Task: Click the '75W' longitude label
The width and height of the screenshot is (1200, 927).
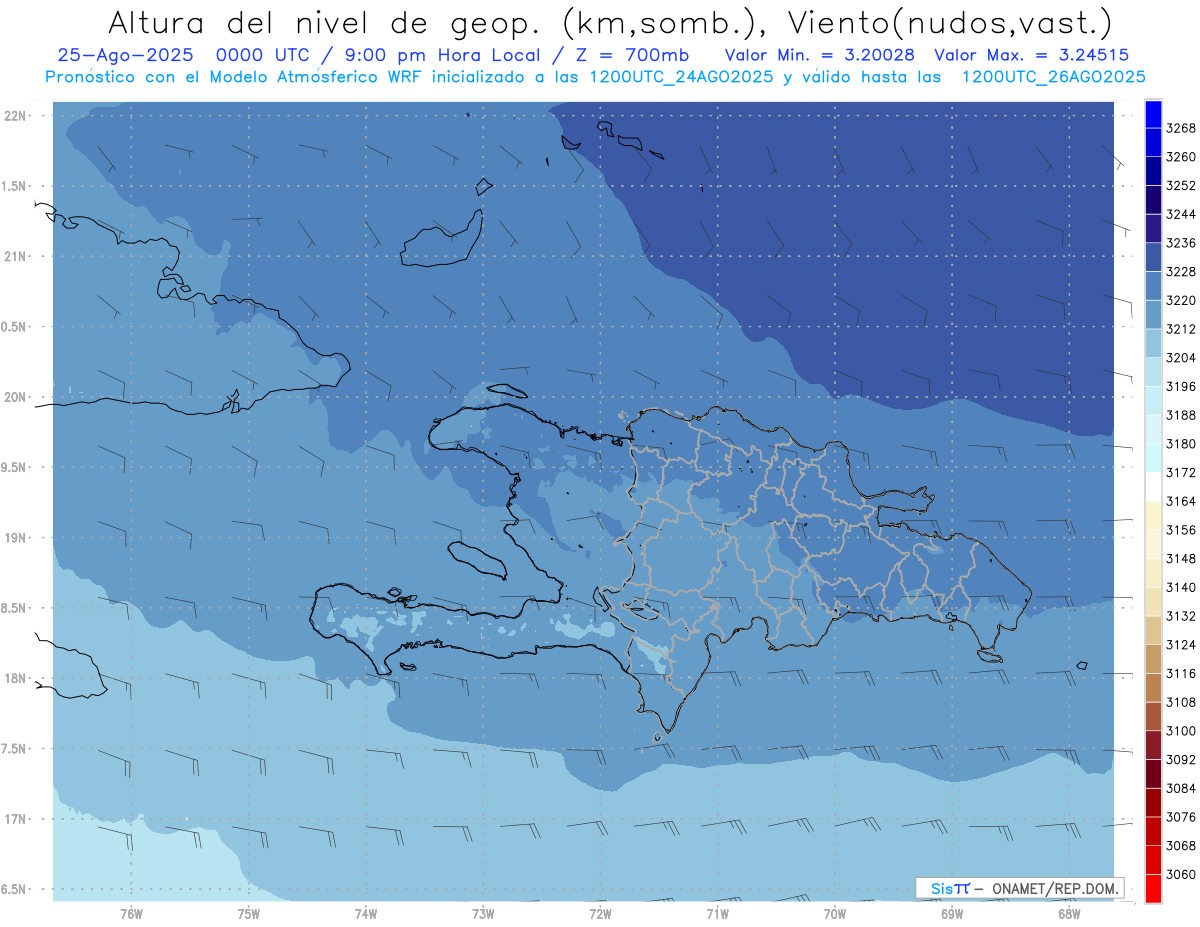Action: (249, 912)
